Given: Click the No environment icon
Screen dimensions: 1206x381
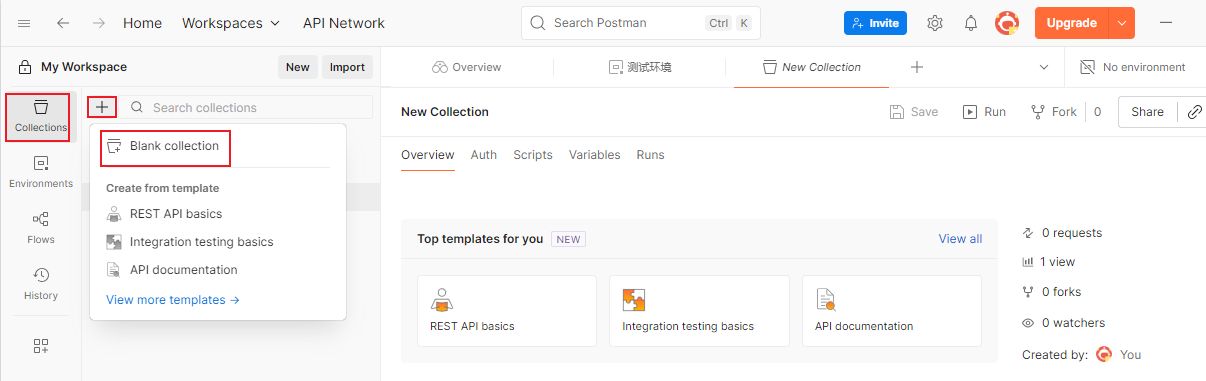Looking at the screenshot, I should (1087, 67).
